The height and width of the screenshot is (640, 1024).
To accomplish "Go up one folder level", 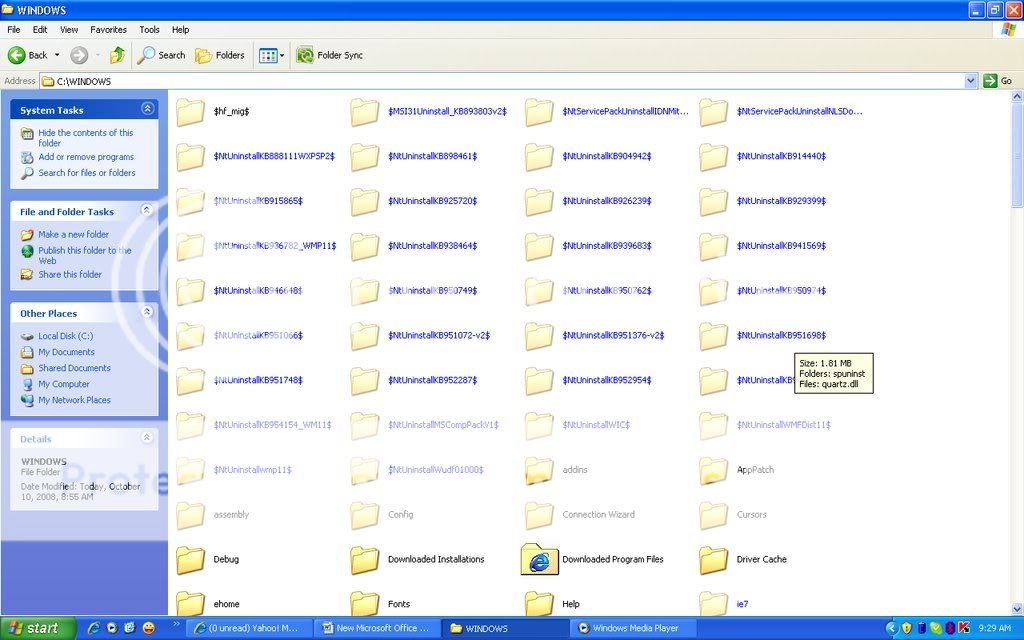I will click(x=117, y=56).
